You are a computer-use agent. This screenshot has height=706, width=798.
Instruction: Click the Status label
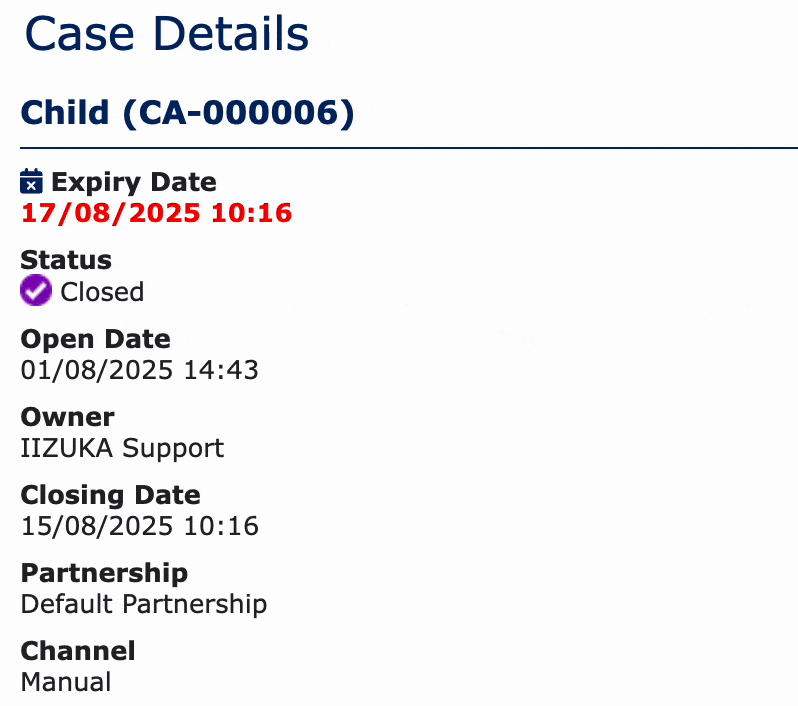[x=66, y=260]
